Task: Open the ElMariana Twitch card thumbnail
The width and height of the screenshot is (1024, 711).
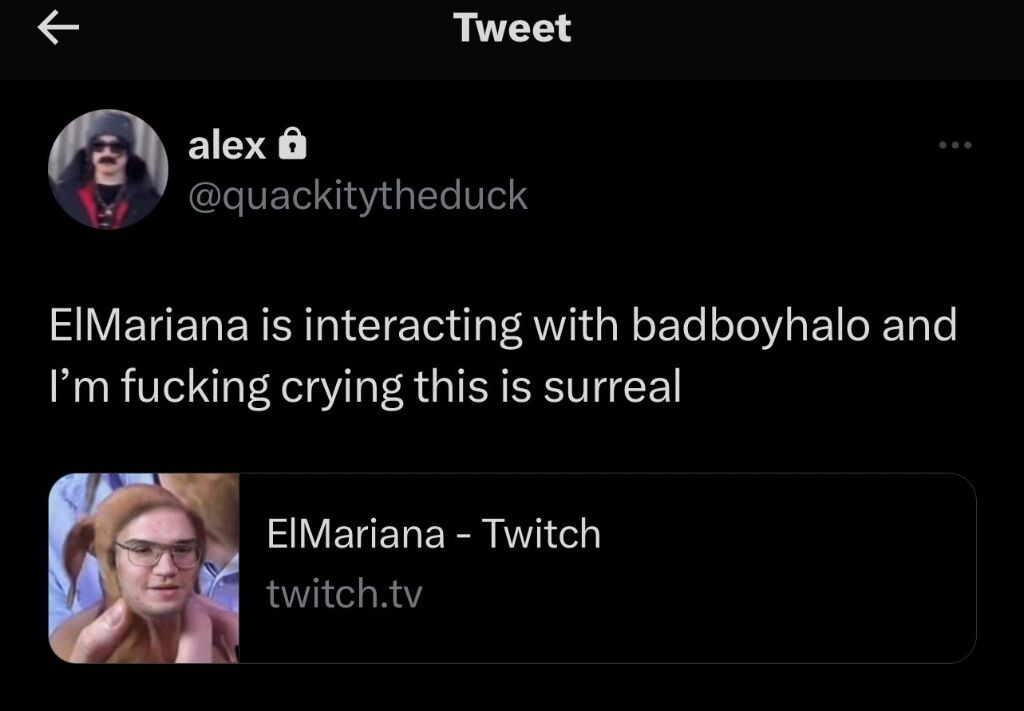Action: click(x=144, y=568)
